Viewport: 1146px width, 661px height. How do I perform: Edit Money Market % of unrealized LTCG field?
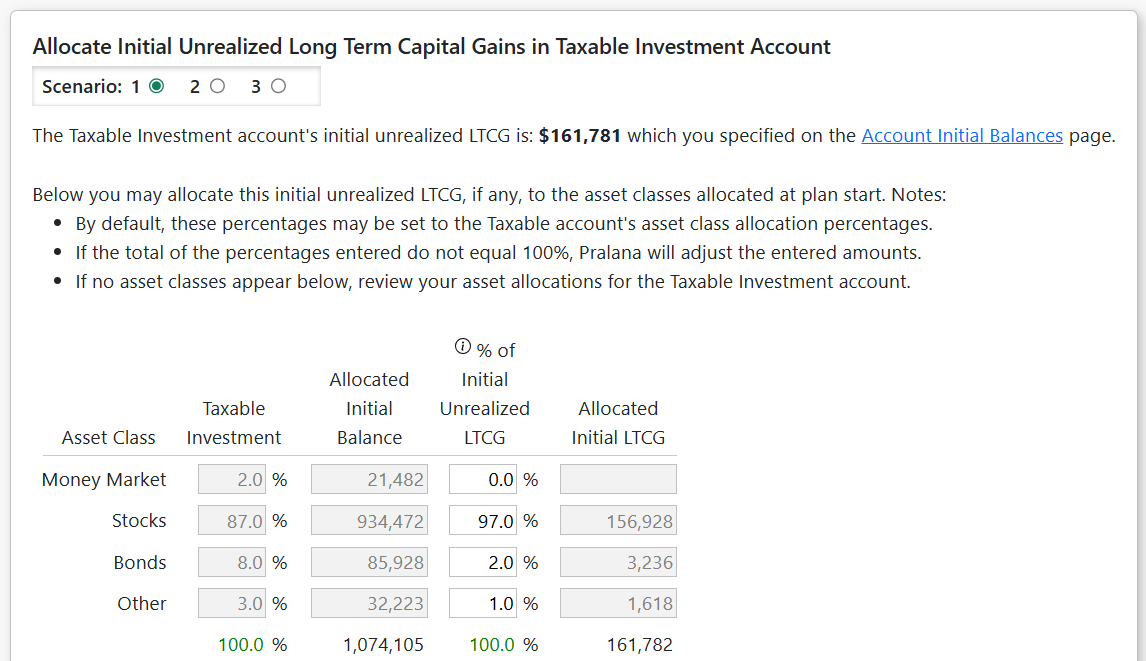483,480
